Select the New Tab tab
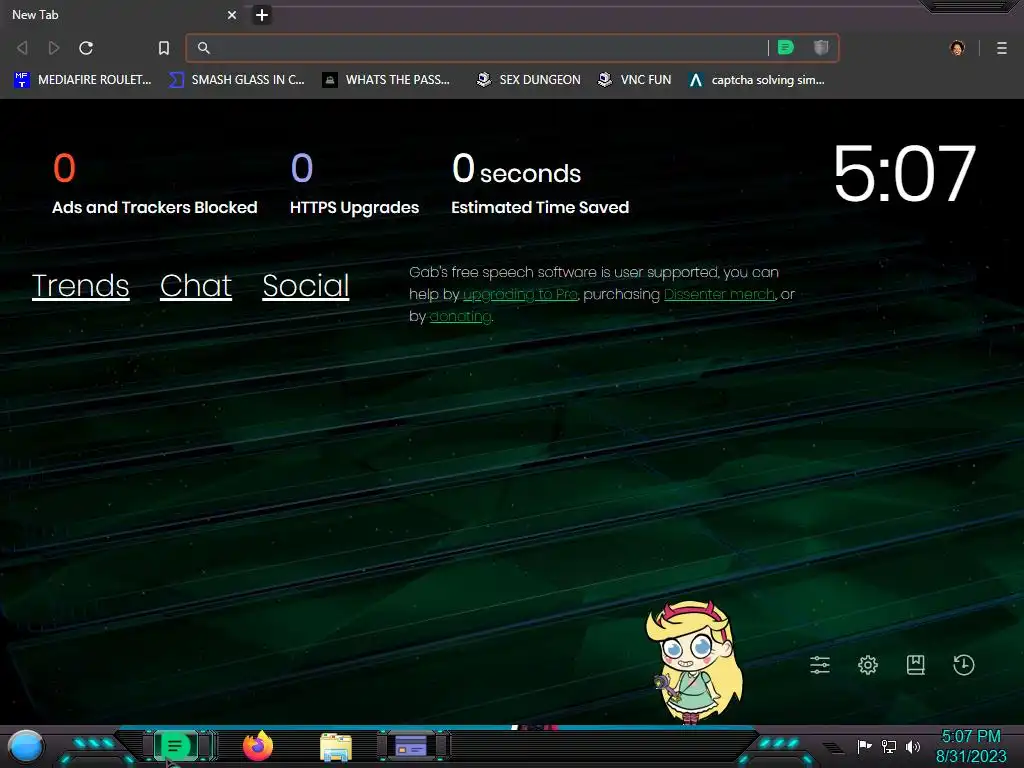 click(x=123, y=15)
